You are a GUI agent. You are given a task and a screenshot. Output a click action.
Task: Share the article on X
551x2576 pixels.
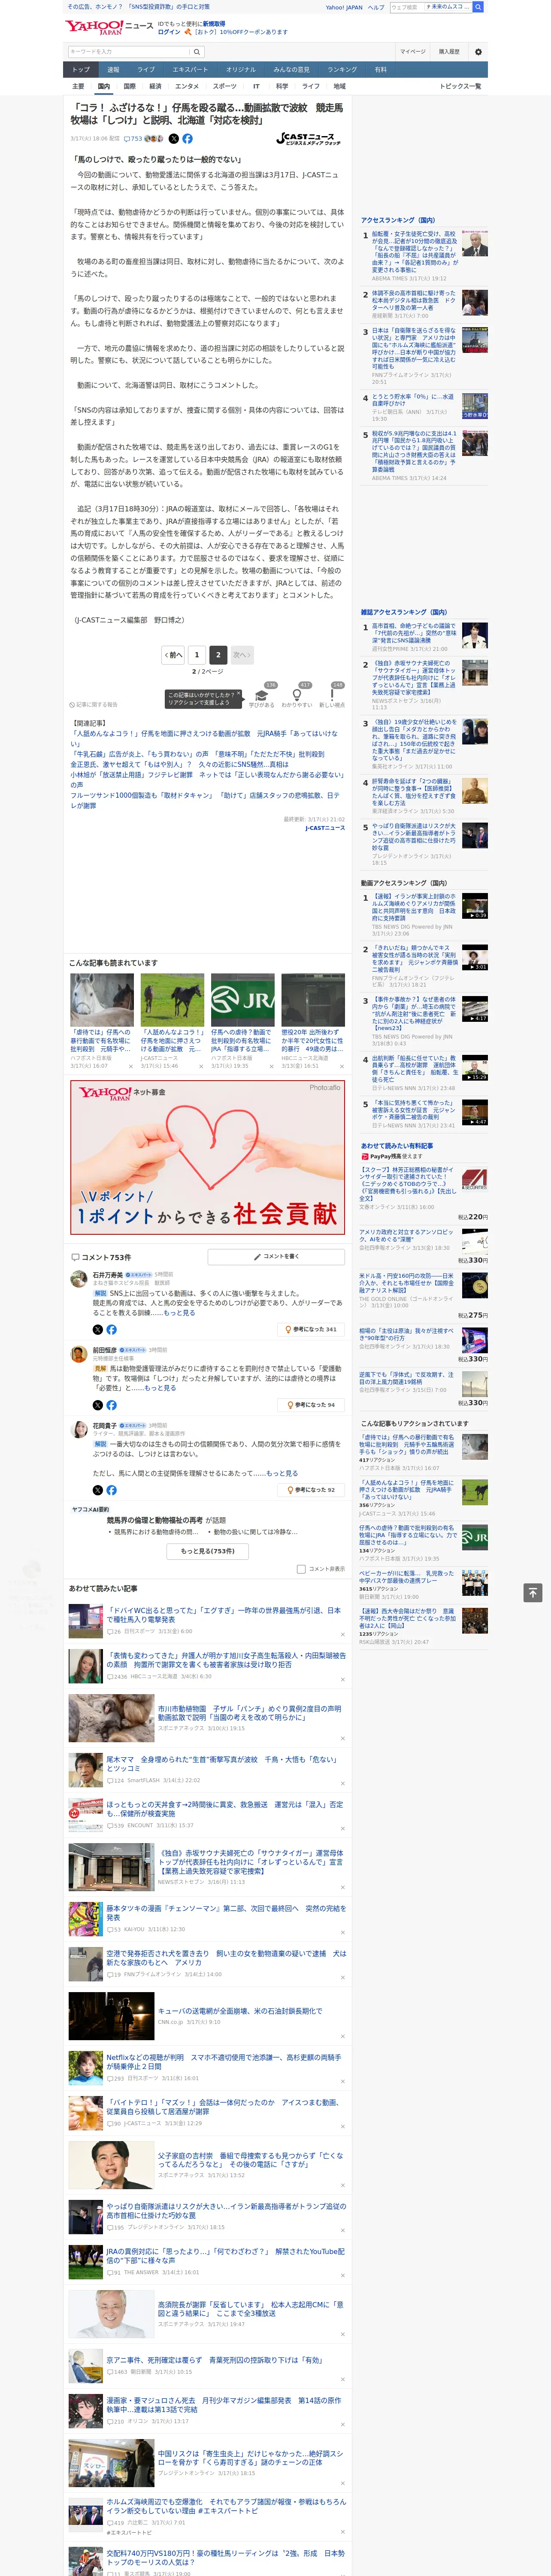point(174,139)
